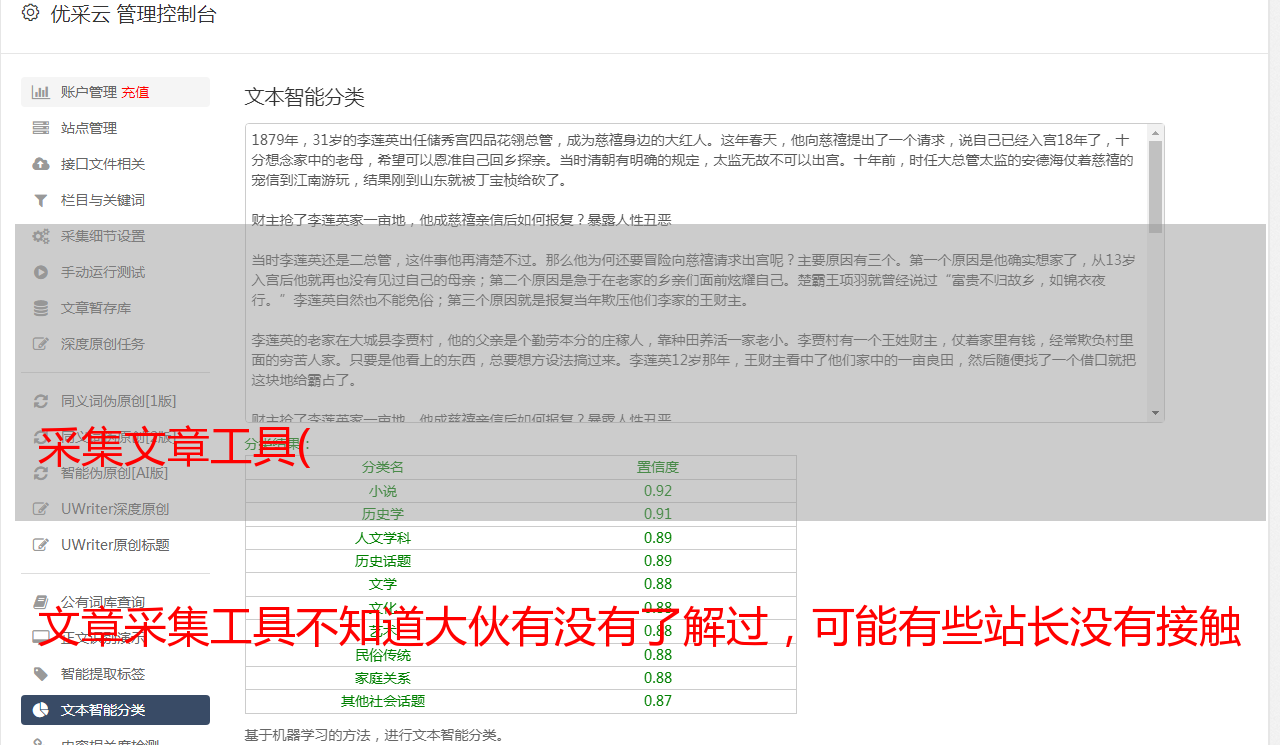Click the tag icon beside 智能提取标签
Image resolution: width=1280 pixels, height=745 pixels.
[41, 674]
